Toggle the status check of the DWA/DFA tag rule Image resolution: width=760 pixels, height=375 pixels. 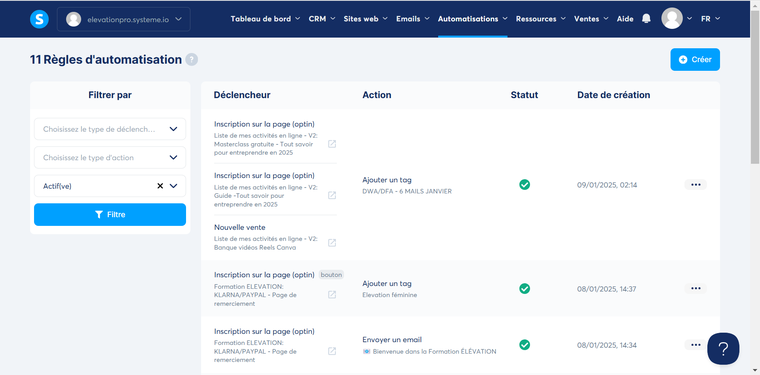click(x=524, y=185)
